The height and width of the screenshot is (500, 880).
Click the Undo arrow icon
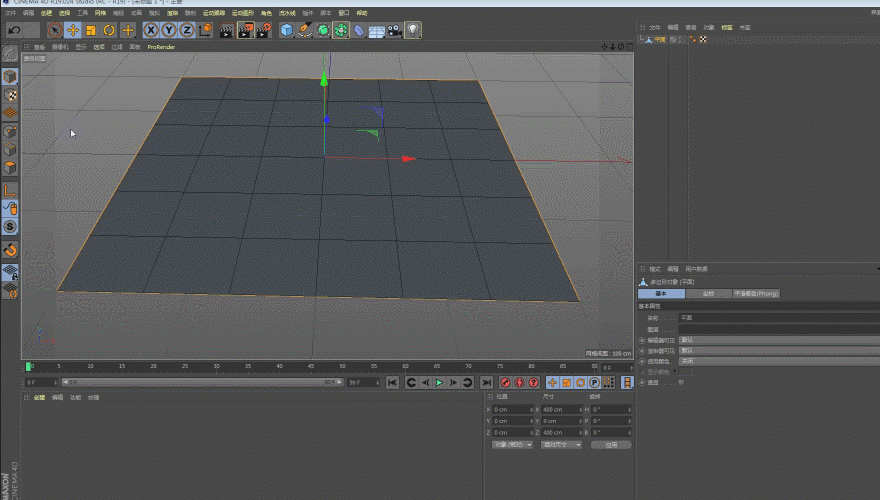(14, 31)
